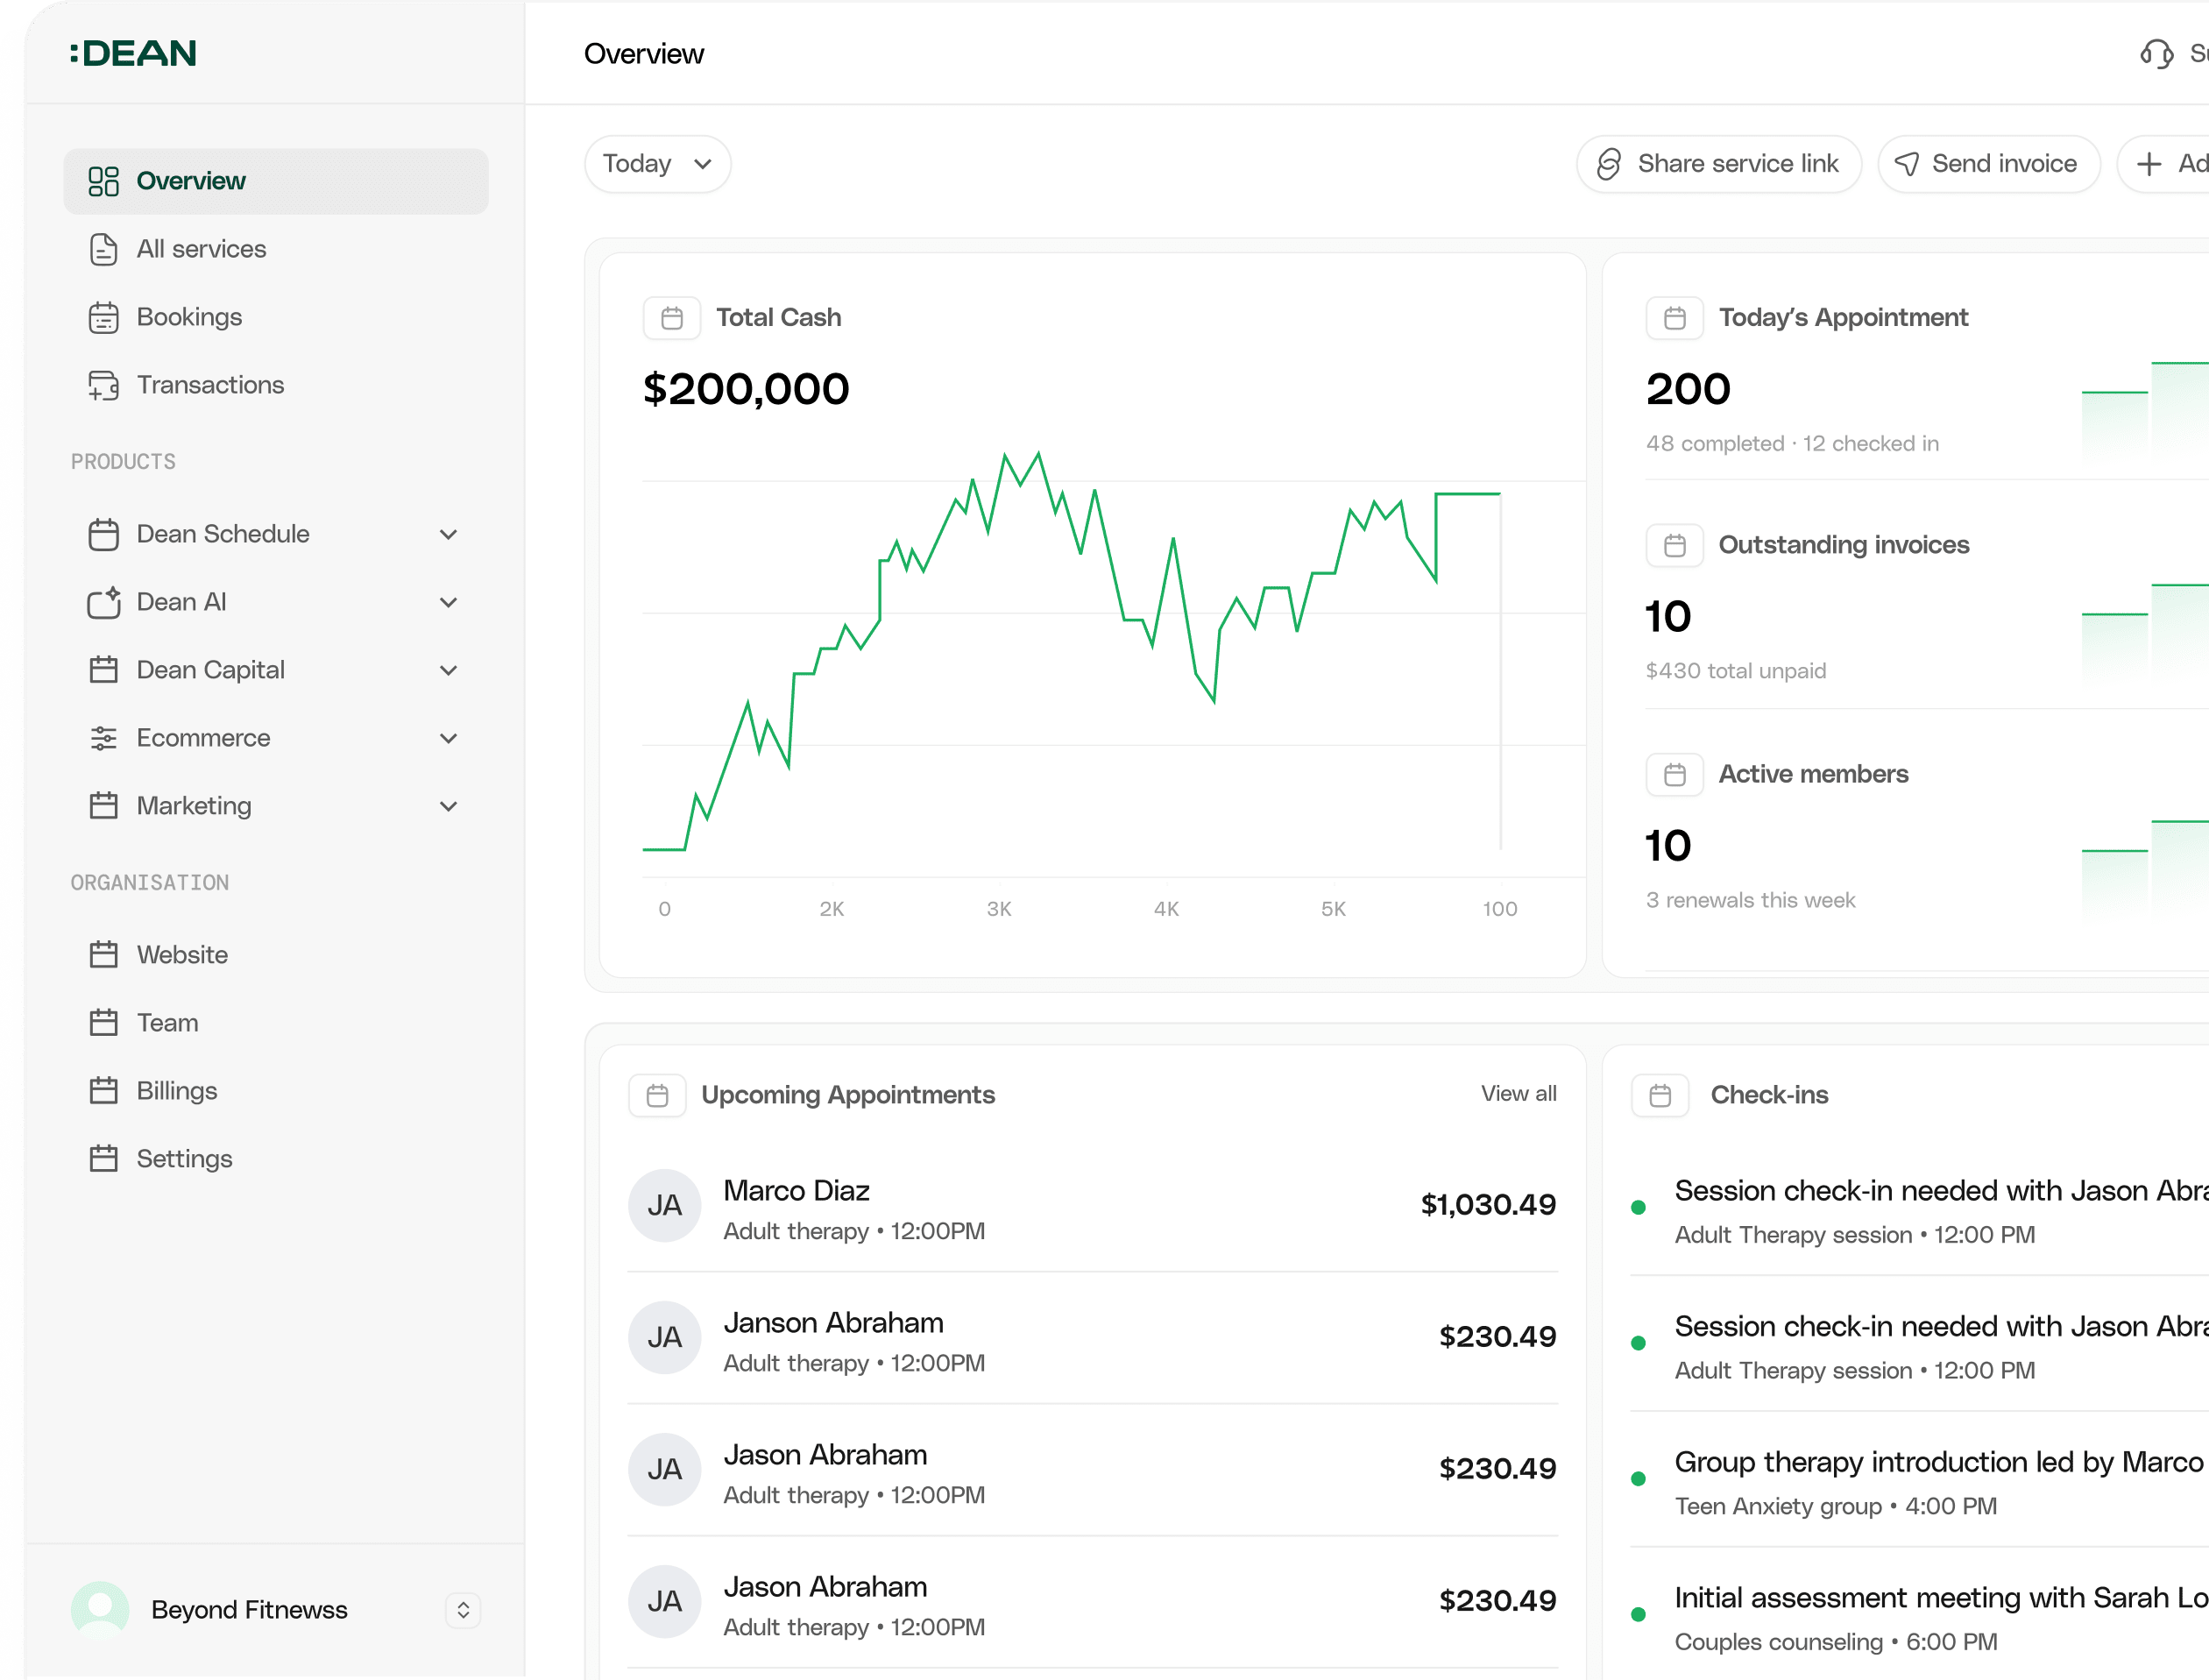
Task: Click the Settings icon in sidebar
Action: [103, 1159]
